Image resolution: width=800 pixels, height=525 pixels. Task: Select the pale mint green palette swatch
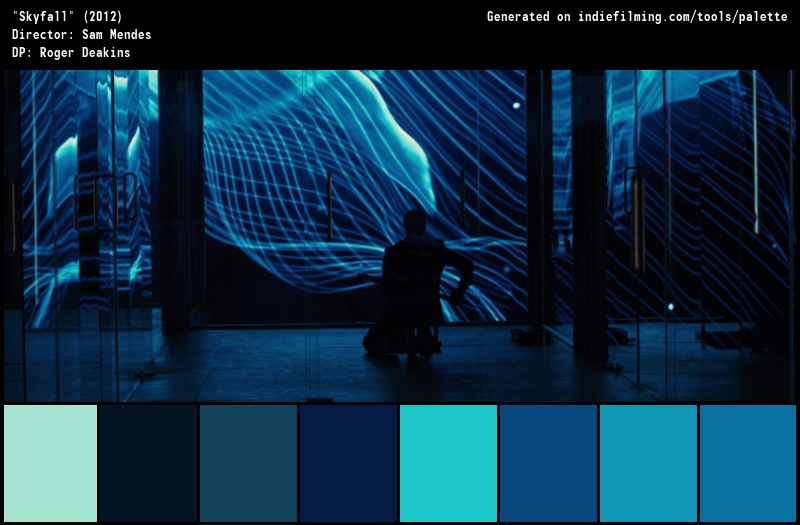click(x=50, y=463)
